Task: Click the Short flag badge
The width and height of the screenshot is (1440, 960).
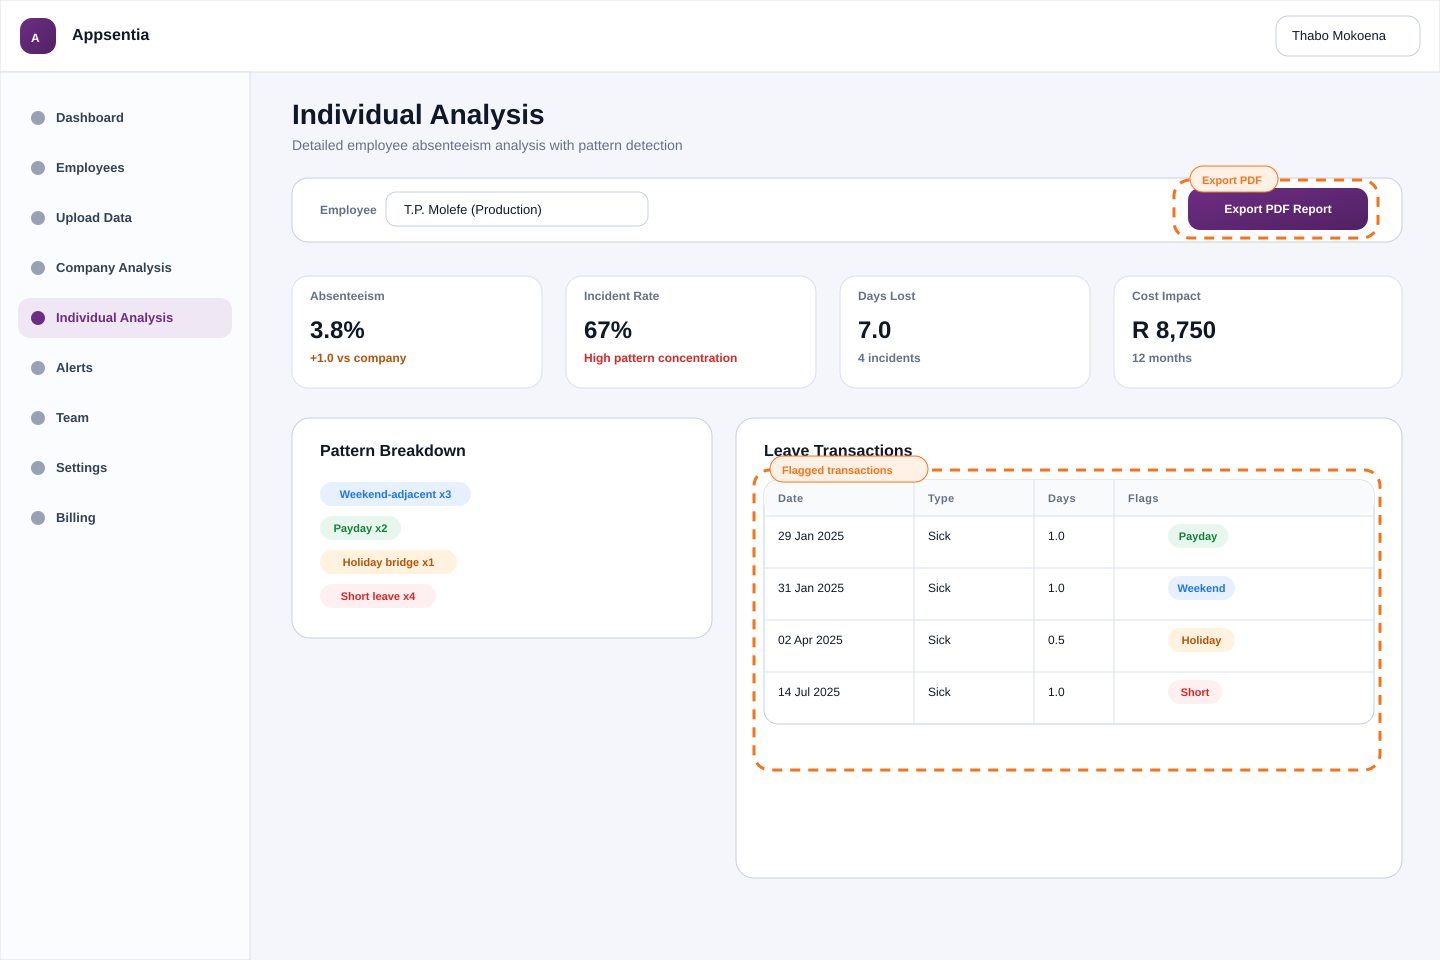Action: [1195, 692]
